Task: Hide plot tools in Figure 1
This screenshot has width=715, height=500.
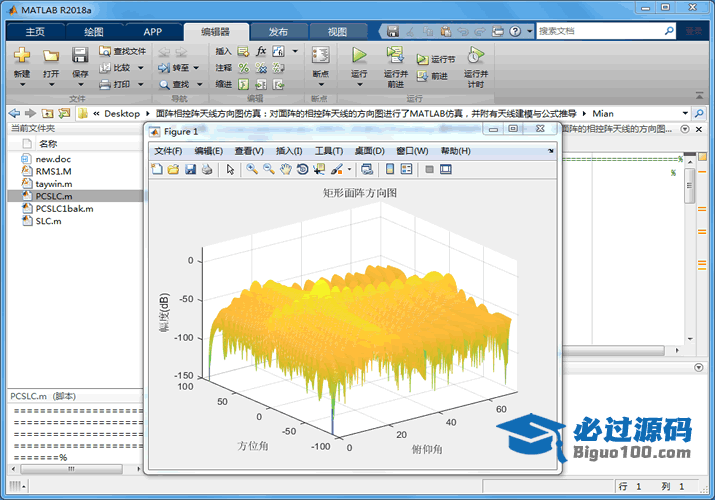Action: [429, 170]
